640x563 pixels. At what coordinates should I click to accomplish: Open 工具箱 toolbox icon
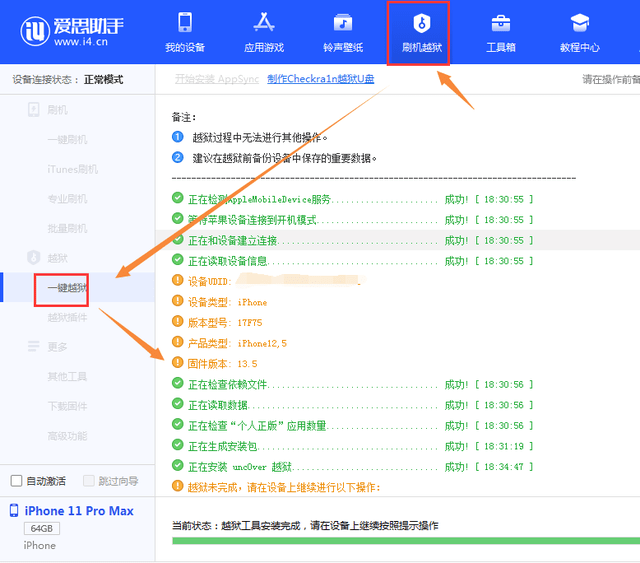(x=501, y=23)
